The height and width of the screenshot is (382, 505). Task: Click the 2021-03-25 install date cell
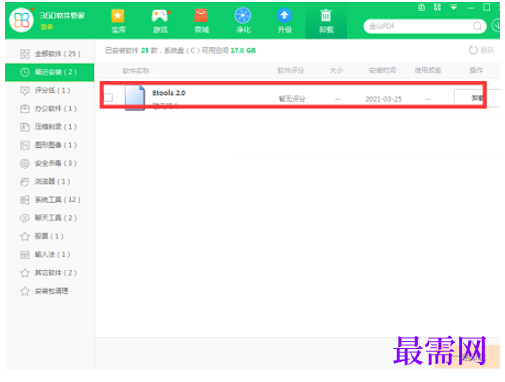point(383,99)
